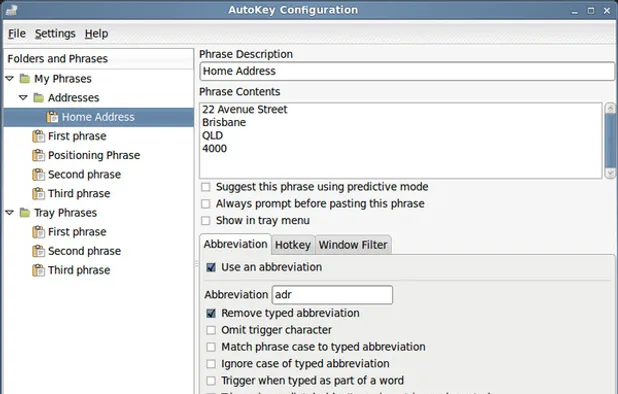Click inside the Phrase Contents text area
The width and height of the screenshot is (618, 394).
pyautogui.click(x=401, y=141)
